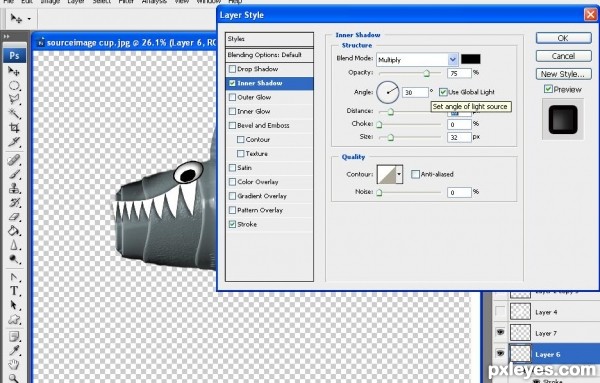The image size is (600, 383).
Task: Select the Hand tool
Action: tap(14, 364)
